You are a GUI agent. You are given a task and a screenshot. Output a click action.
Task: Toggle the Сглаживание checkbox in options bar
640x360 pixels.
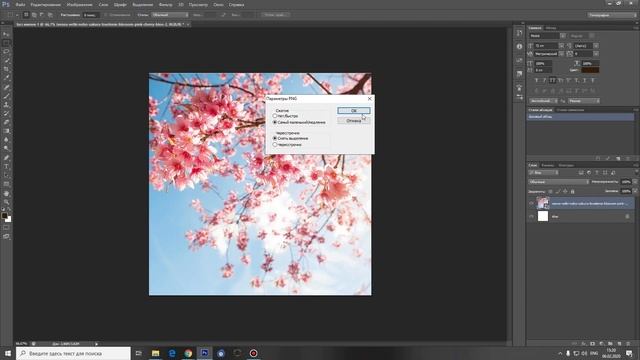(x=106, y=15)
